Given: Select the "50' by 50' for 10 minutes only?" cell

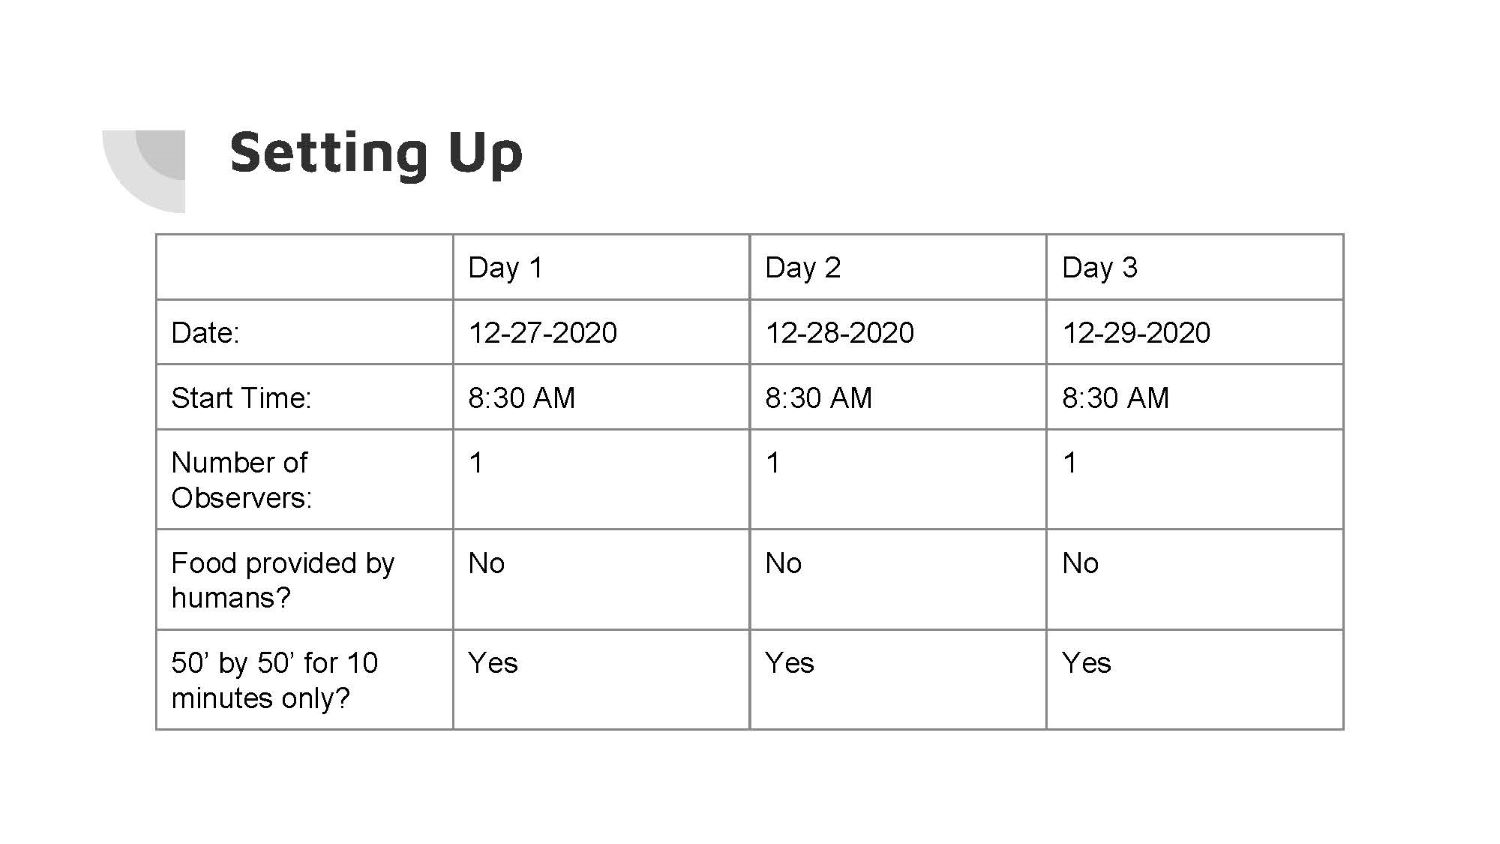Looking at the screenshot, I should point(304,680).
